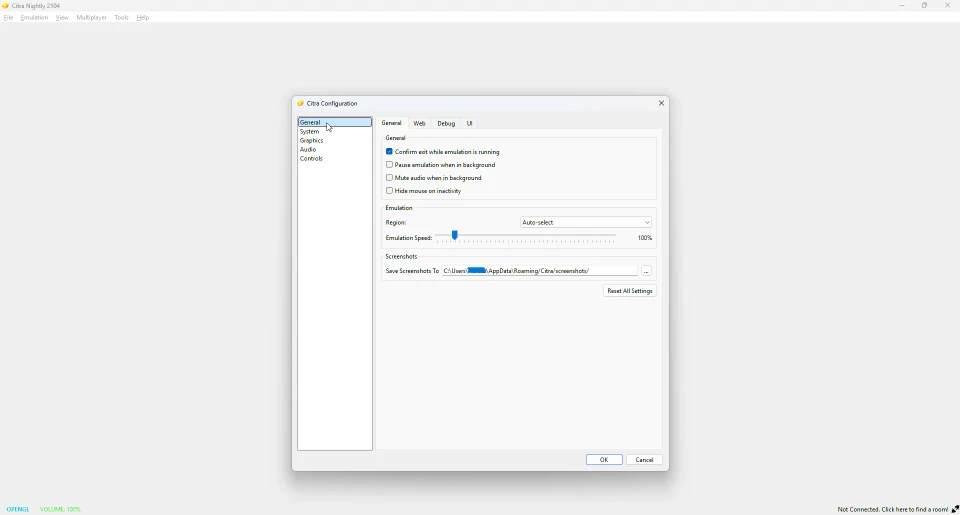Open the Emulation menu
The width and height of the screenshot is (960, 515).
coord(34,18)
